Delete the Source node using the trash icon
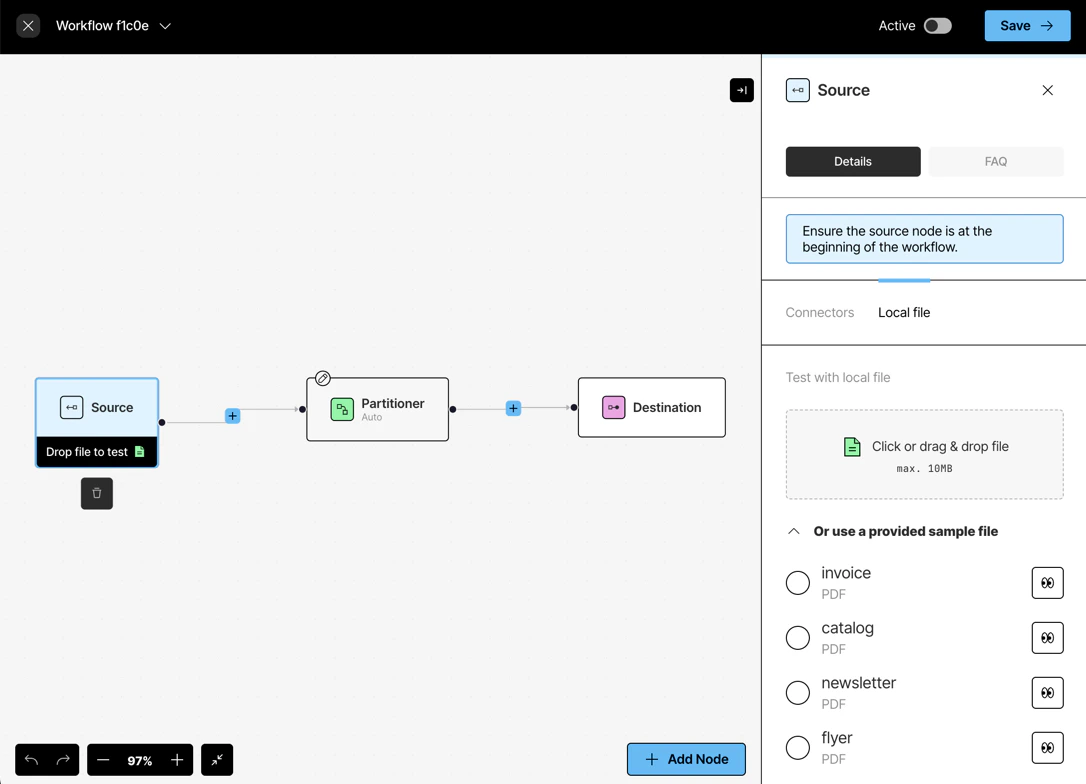This screenshot has width=1086, height=784. click(96, 493)
